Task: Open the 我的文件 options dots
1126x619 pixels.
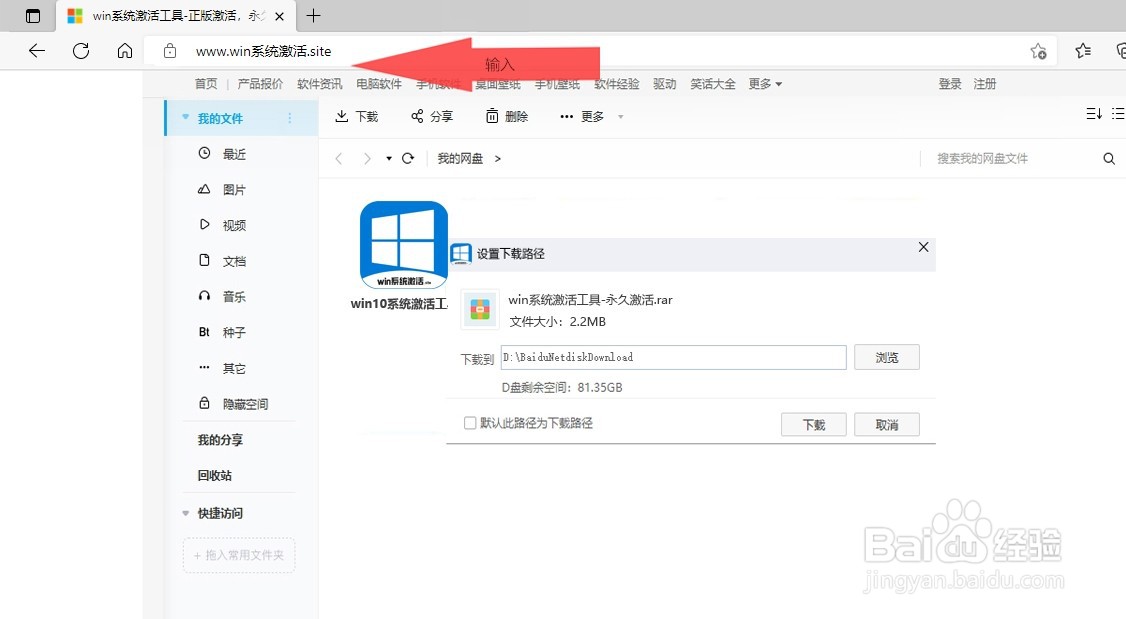Action: 289,118
